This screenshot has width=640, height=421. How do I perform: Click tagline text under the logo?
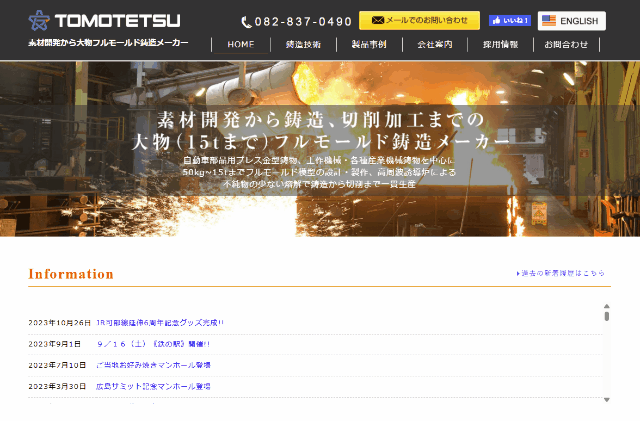108,42
